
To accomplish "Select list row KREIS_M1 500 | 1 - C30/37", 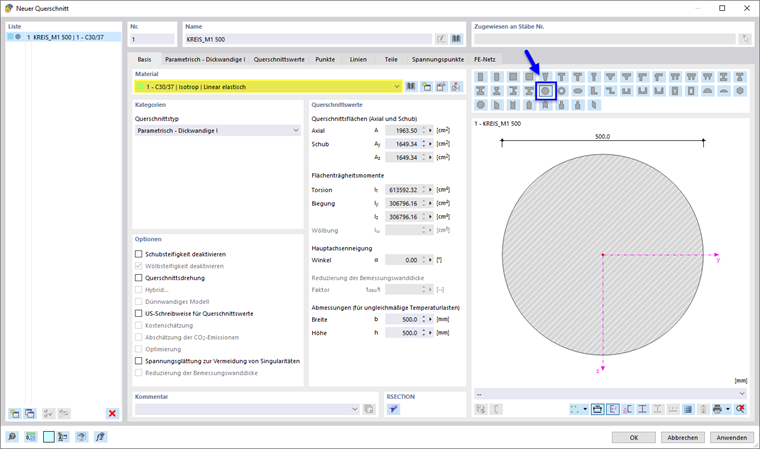I will point(64,37).
